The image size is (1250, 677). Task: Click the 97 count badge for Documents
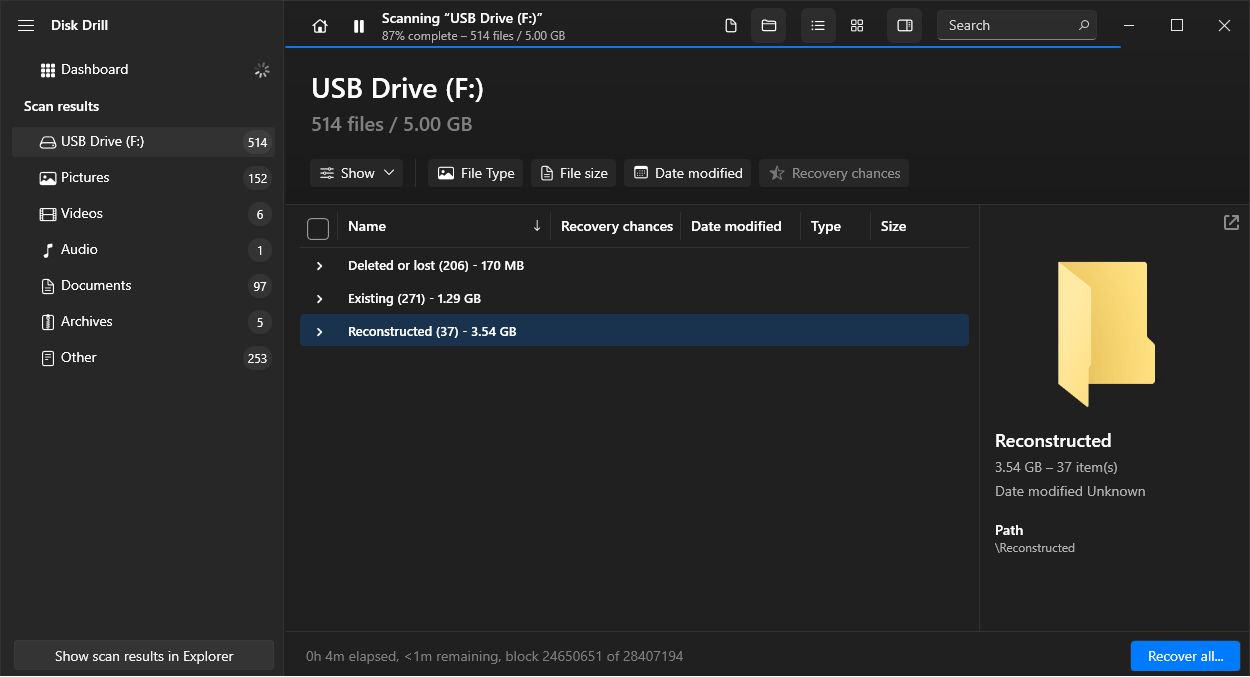pos(260,286)
